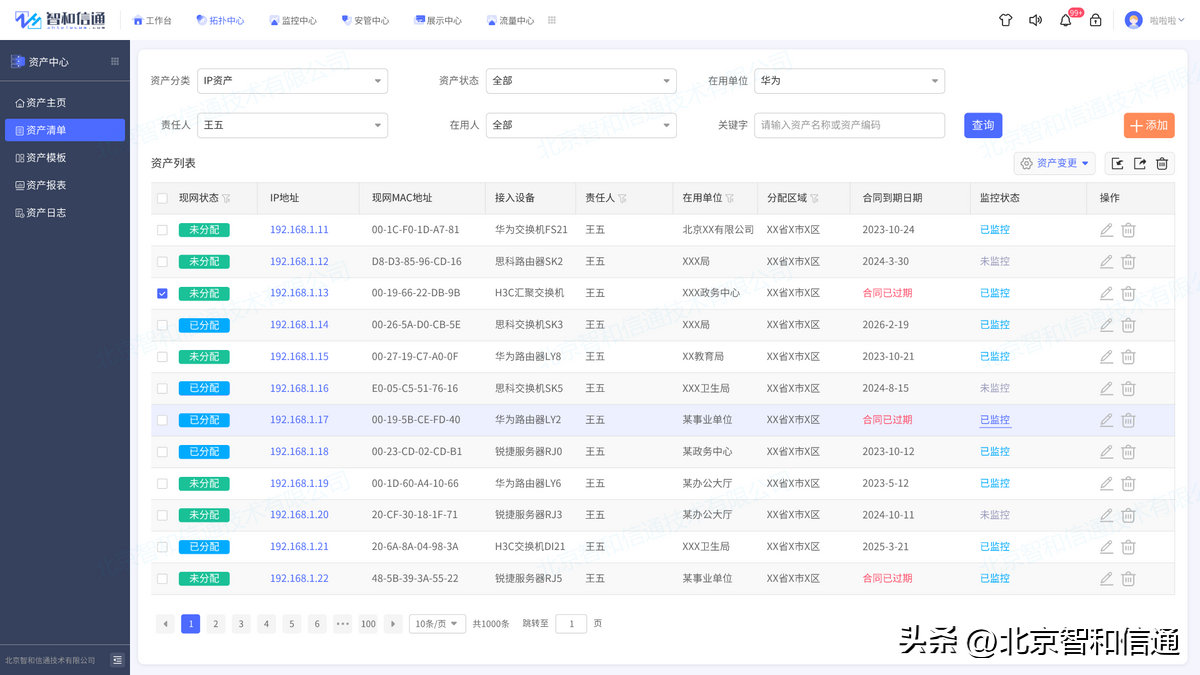Open 资产报表 in the sidebar
Viewport: 1200px width, 675px height.
[x=65, y=185]
